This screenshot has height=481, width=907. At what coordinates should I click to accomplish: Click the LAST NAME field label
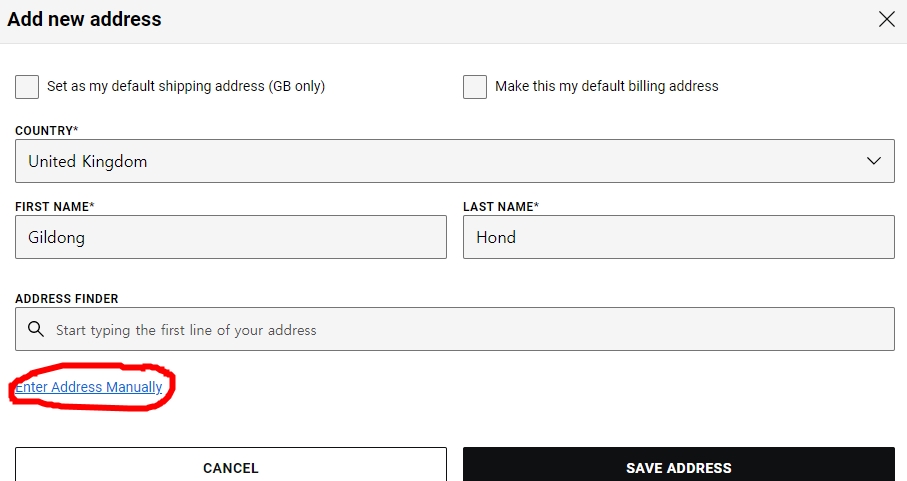501,206
